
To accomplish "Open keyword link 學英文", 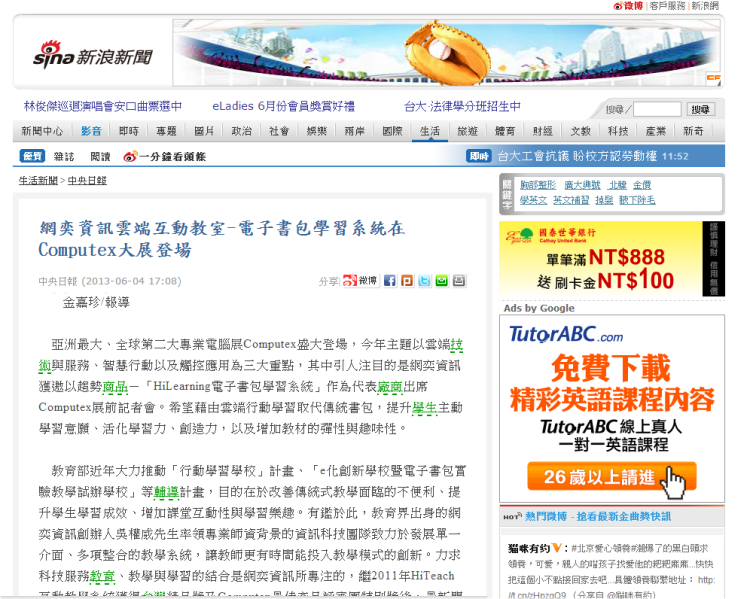I will click(x=533, y=200).
